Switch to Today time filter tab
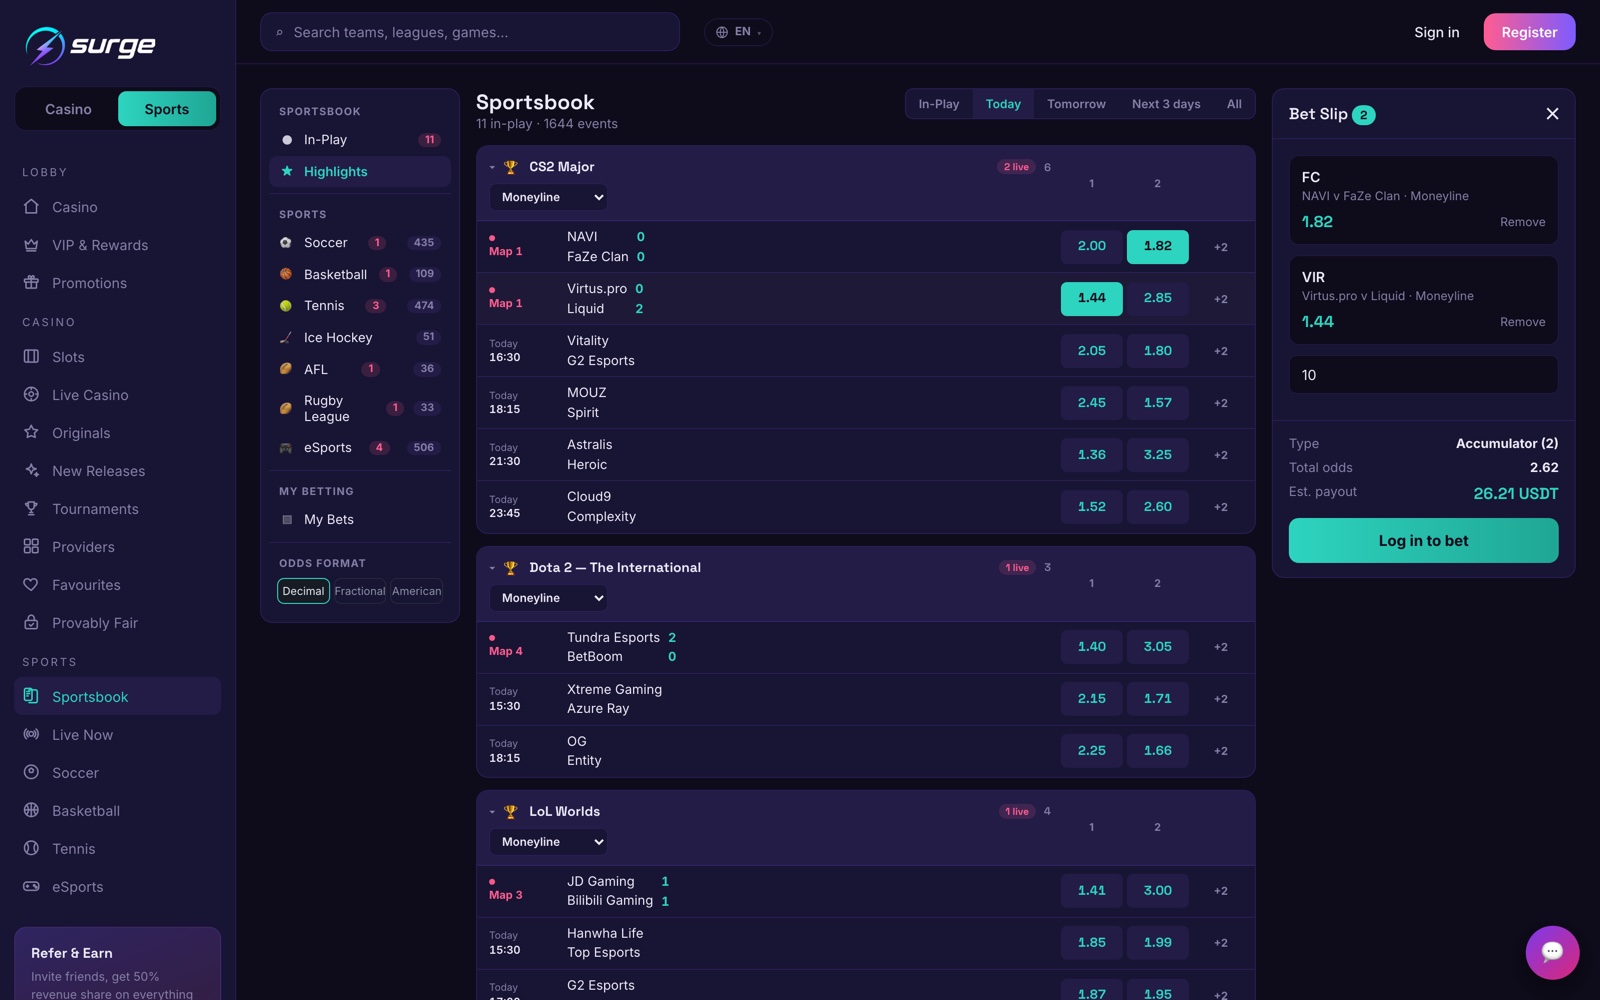 [1003, 104]
